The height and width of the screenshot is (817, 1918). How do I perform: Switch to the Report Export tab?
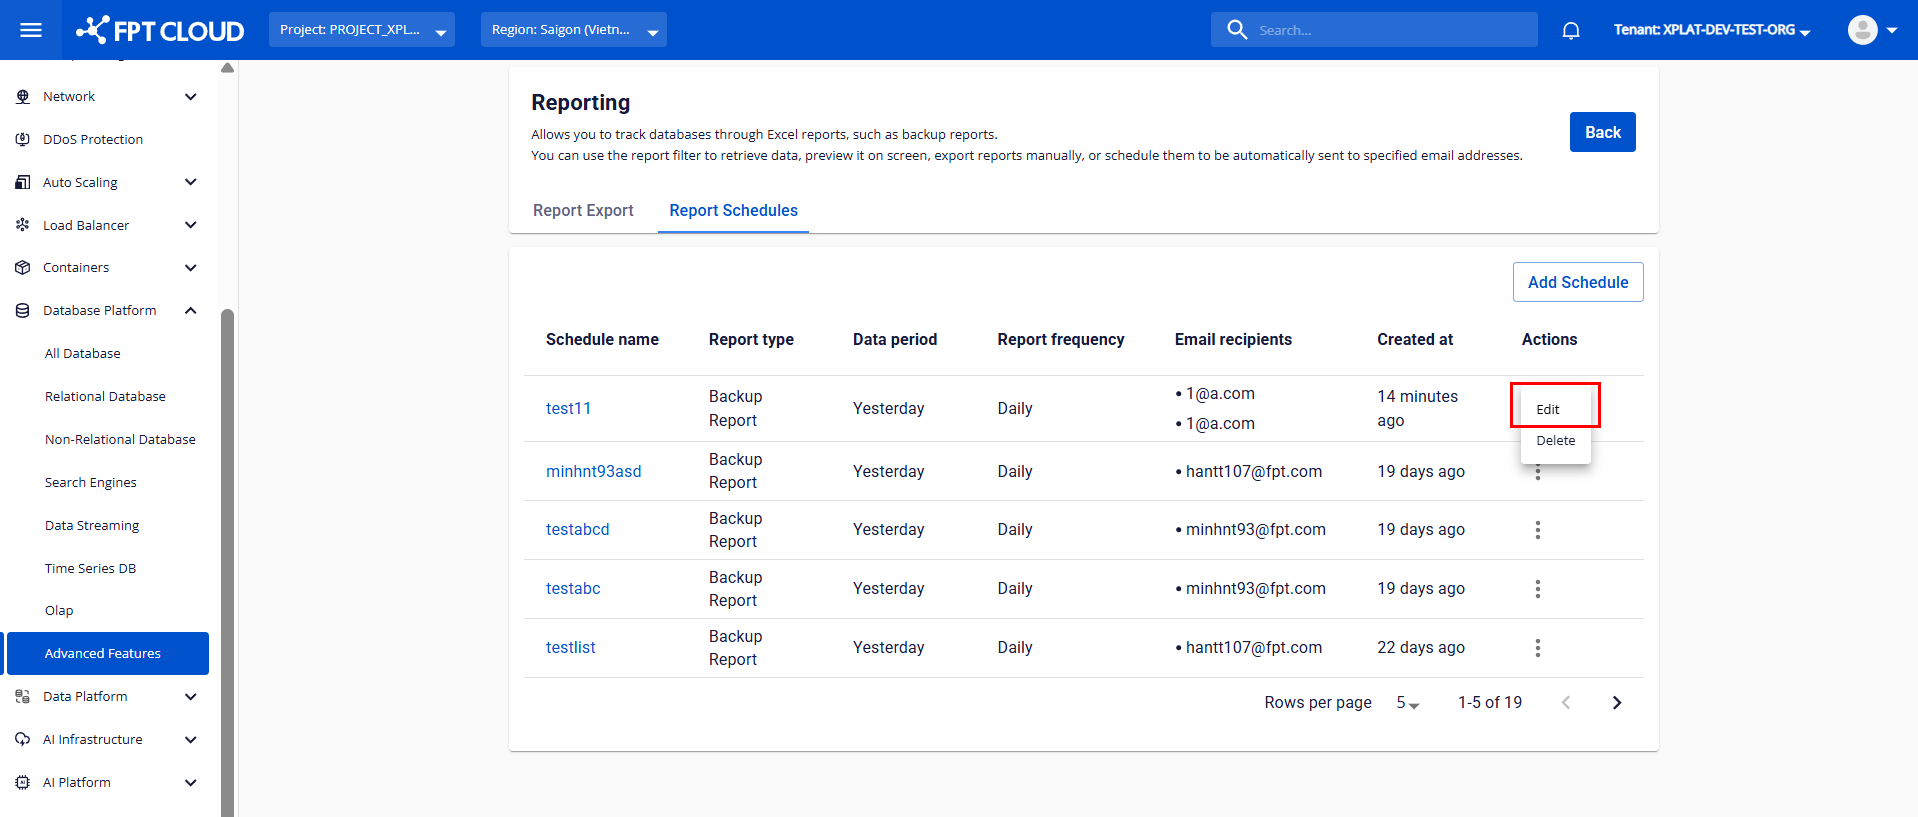583,211
